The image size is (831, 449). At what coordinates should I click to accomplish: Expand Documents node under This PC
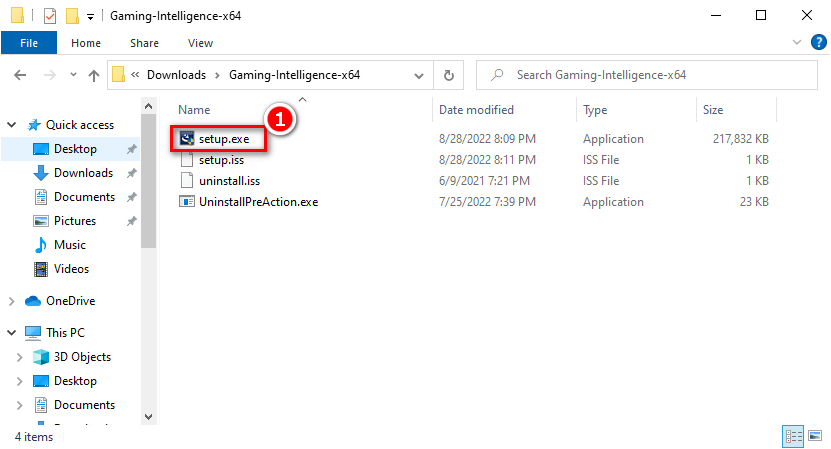click(x=20, y=405)
